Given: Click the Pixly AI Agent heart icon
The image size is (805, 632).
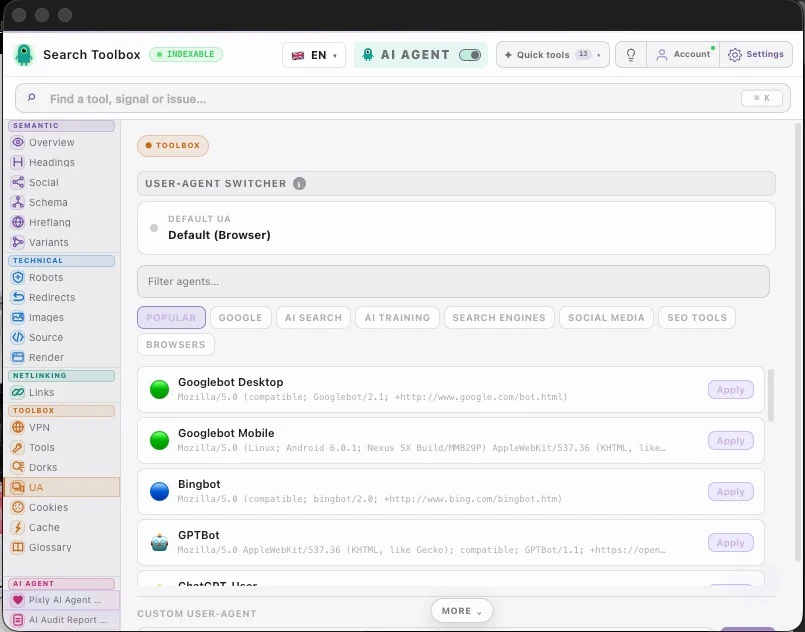Looking at the screenshot, I should click(x=18, y=600).
